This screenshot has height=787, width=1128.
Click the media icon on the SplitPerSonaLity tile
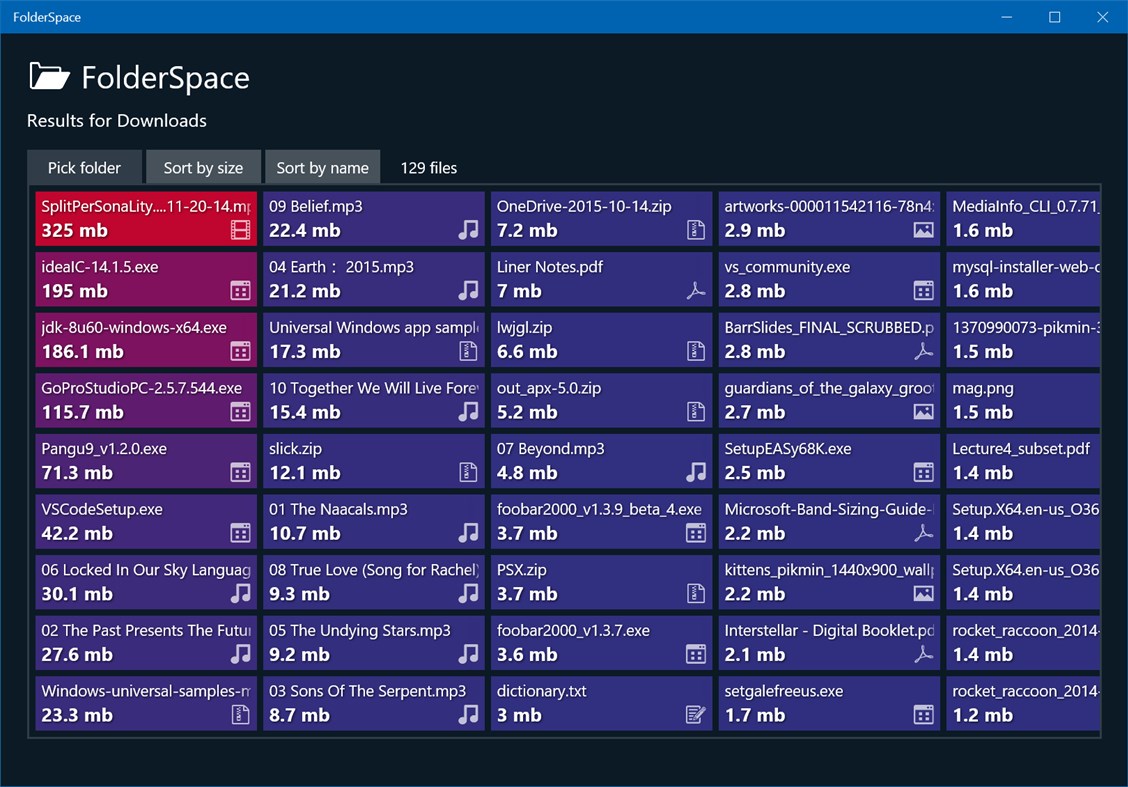click(x=239, y=230)
